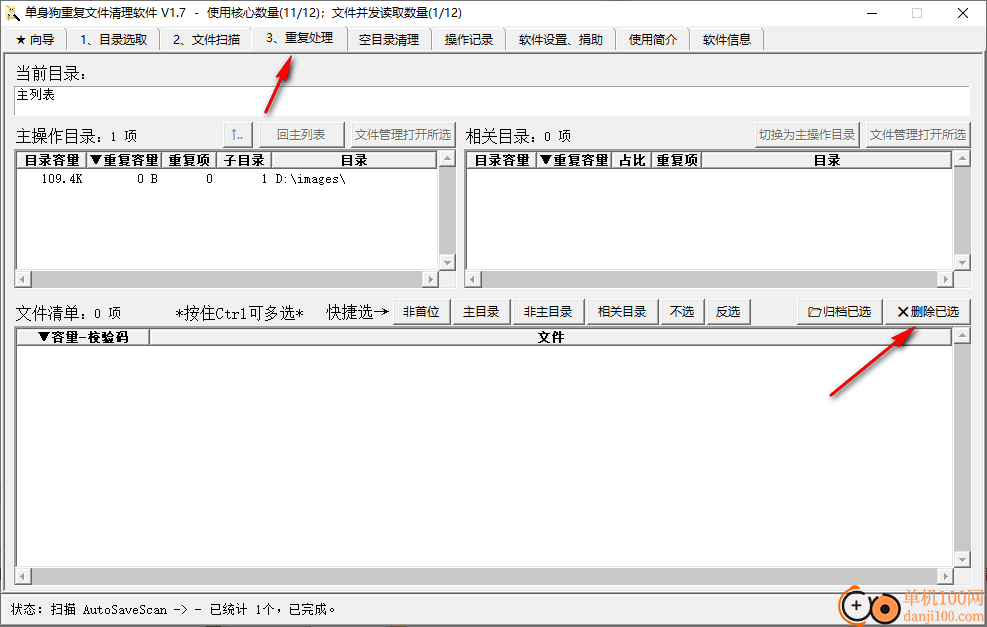This screenshot has height=627, width=987.
Task: Click down arrow of main list scrollbar
Action: pos(447,263)
